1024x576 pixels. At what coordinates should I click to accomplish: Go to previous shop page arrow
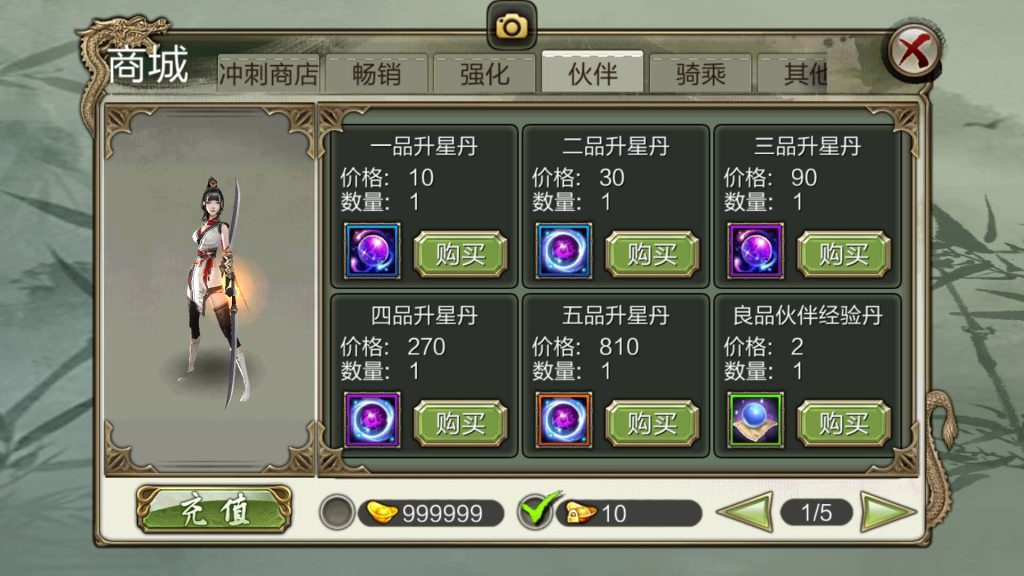(746, 512)
